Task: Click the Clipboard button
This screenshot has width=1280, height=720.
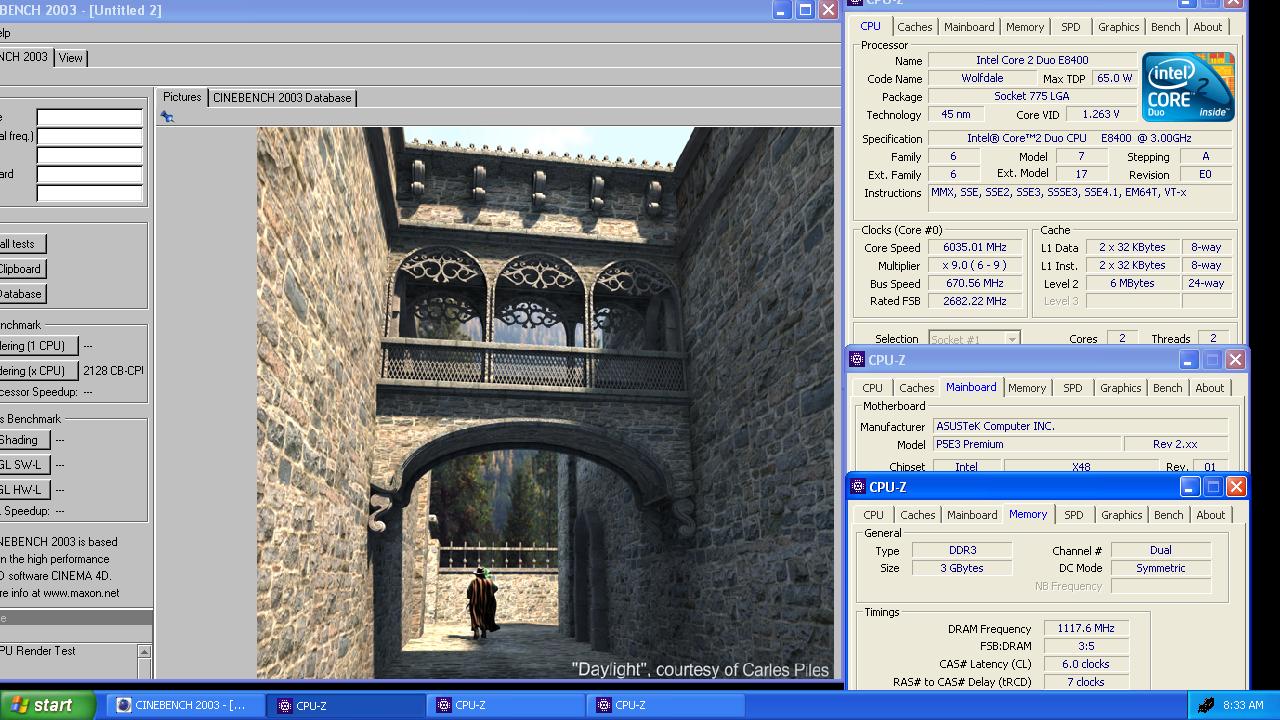Action: 22,269
